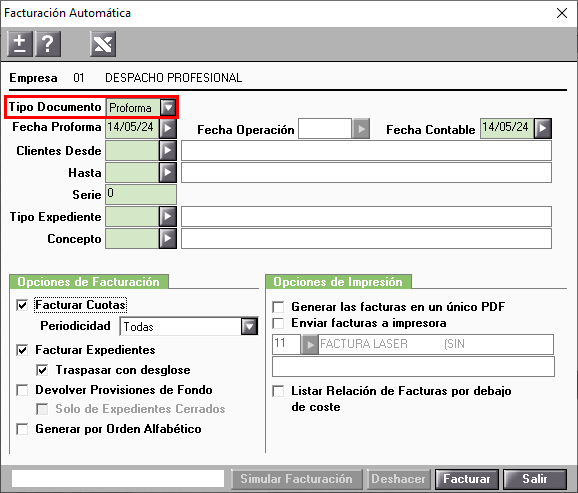Click the Concepto code field

click(132, 239)
